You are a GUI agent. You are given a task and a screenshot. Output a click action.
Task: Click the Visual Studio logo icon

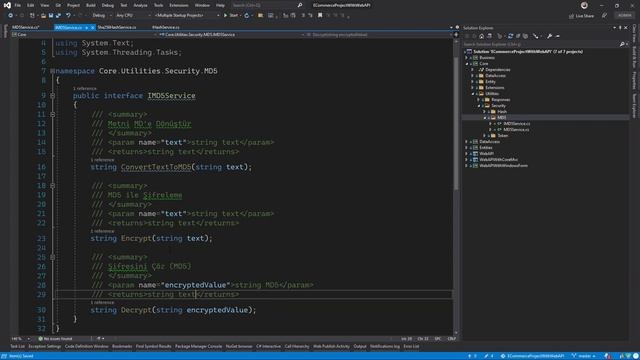[7, 5]
